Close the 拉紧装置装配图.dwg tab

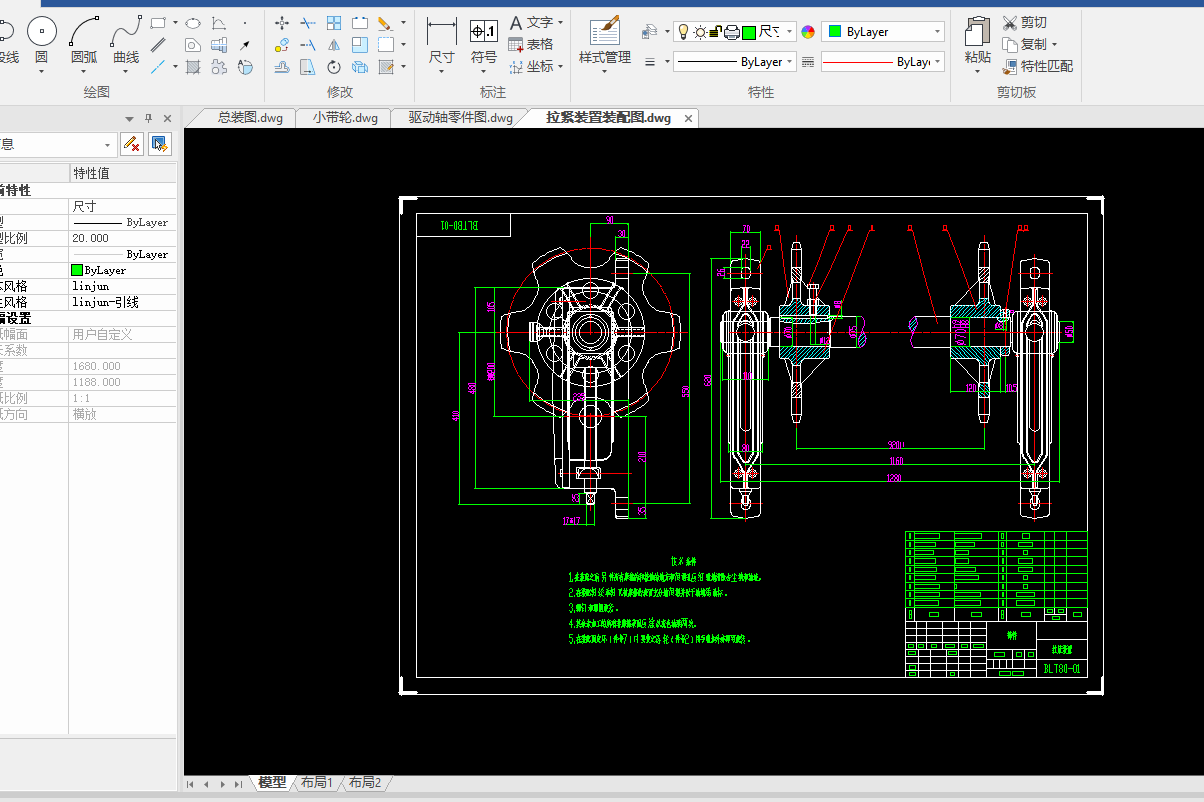[688, 119]
